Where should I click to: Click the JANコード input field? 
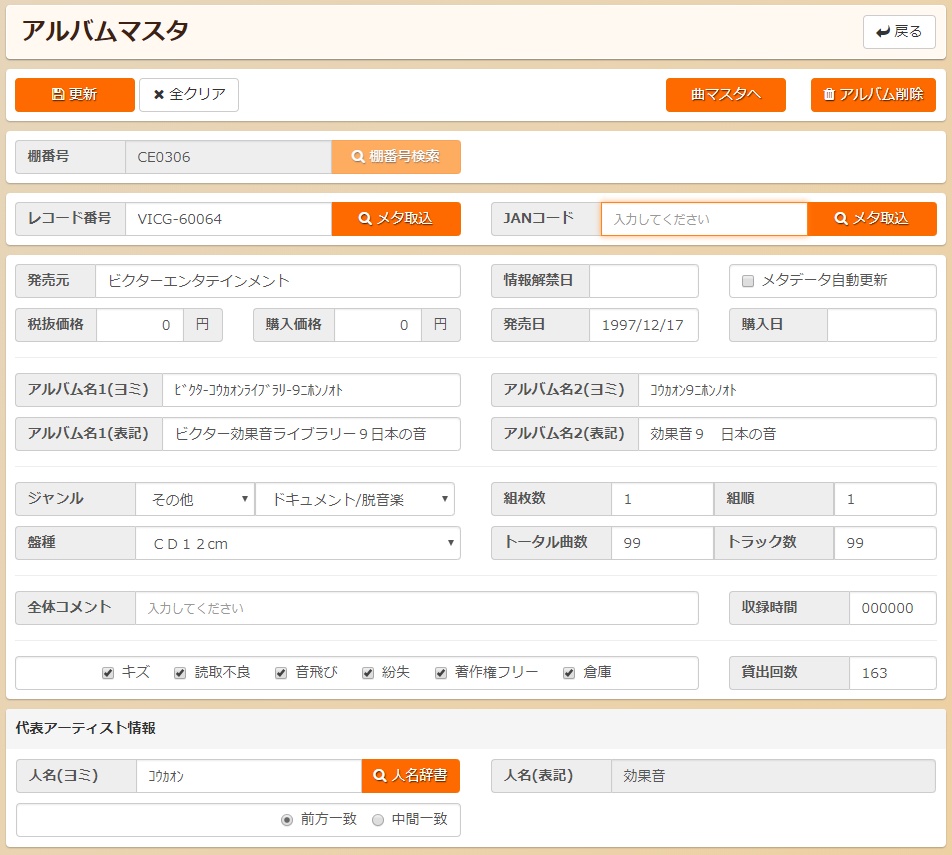click(x=704, y=219)
